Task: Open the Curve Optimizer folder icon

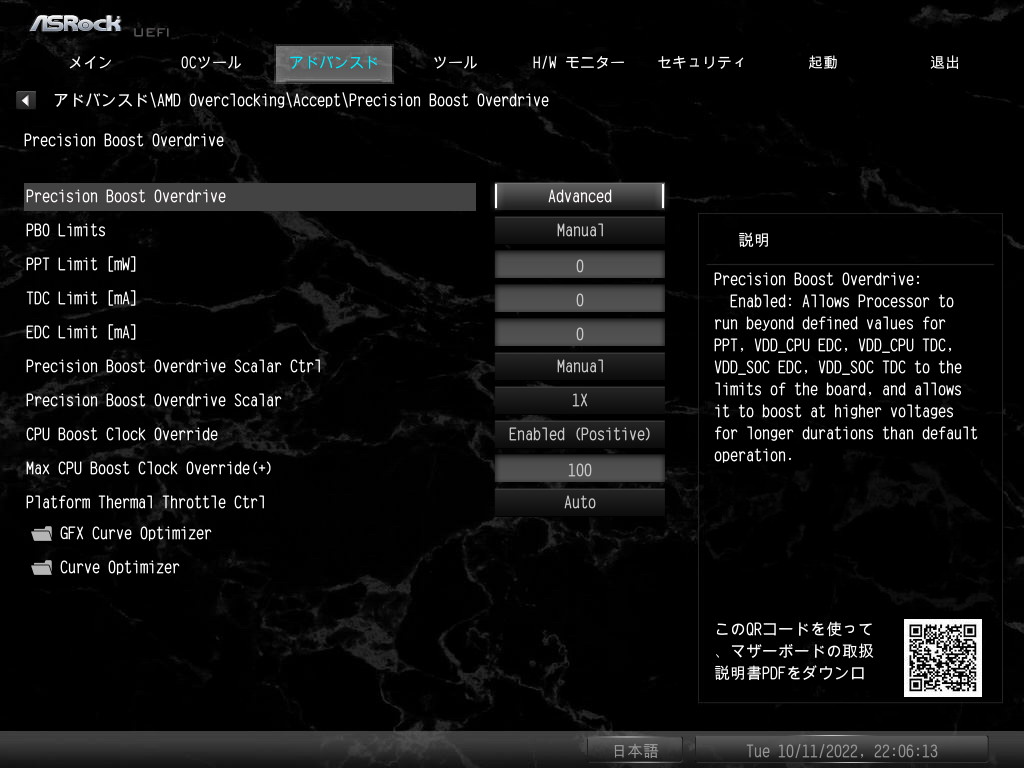Action: pos(42,568)
